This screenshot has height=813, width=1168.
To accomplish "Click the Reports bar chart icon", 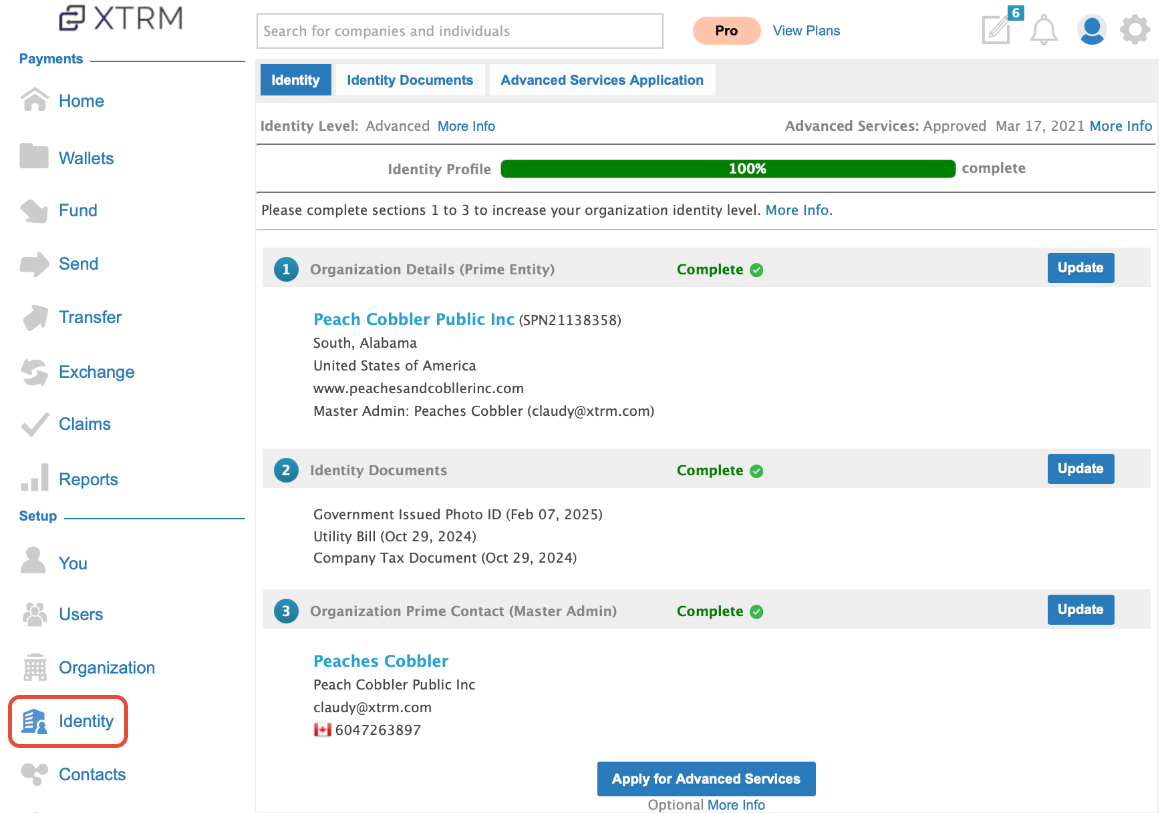I will tap(34, 478).
